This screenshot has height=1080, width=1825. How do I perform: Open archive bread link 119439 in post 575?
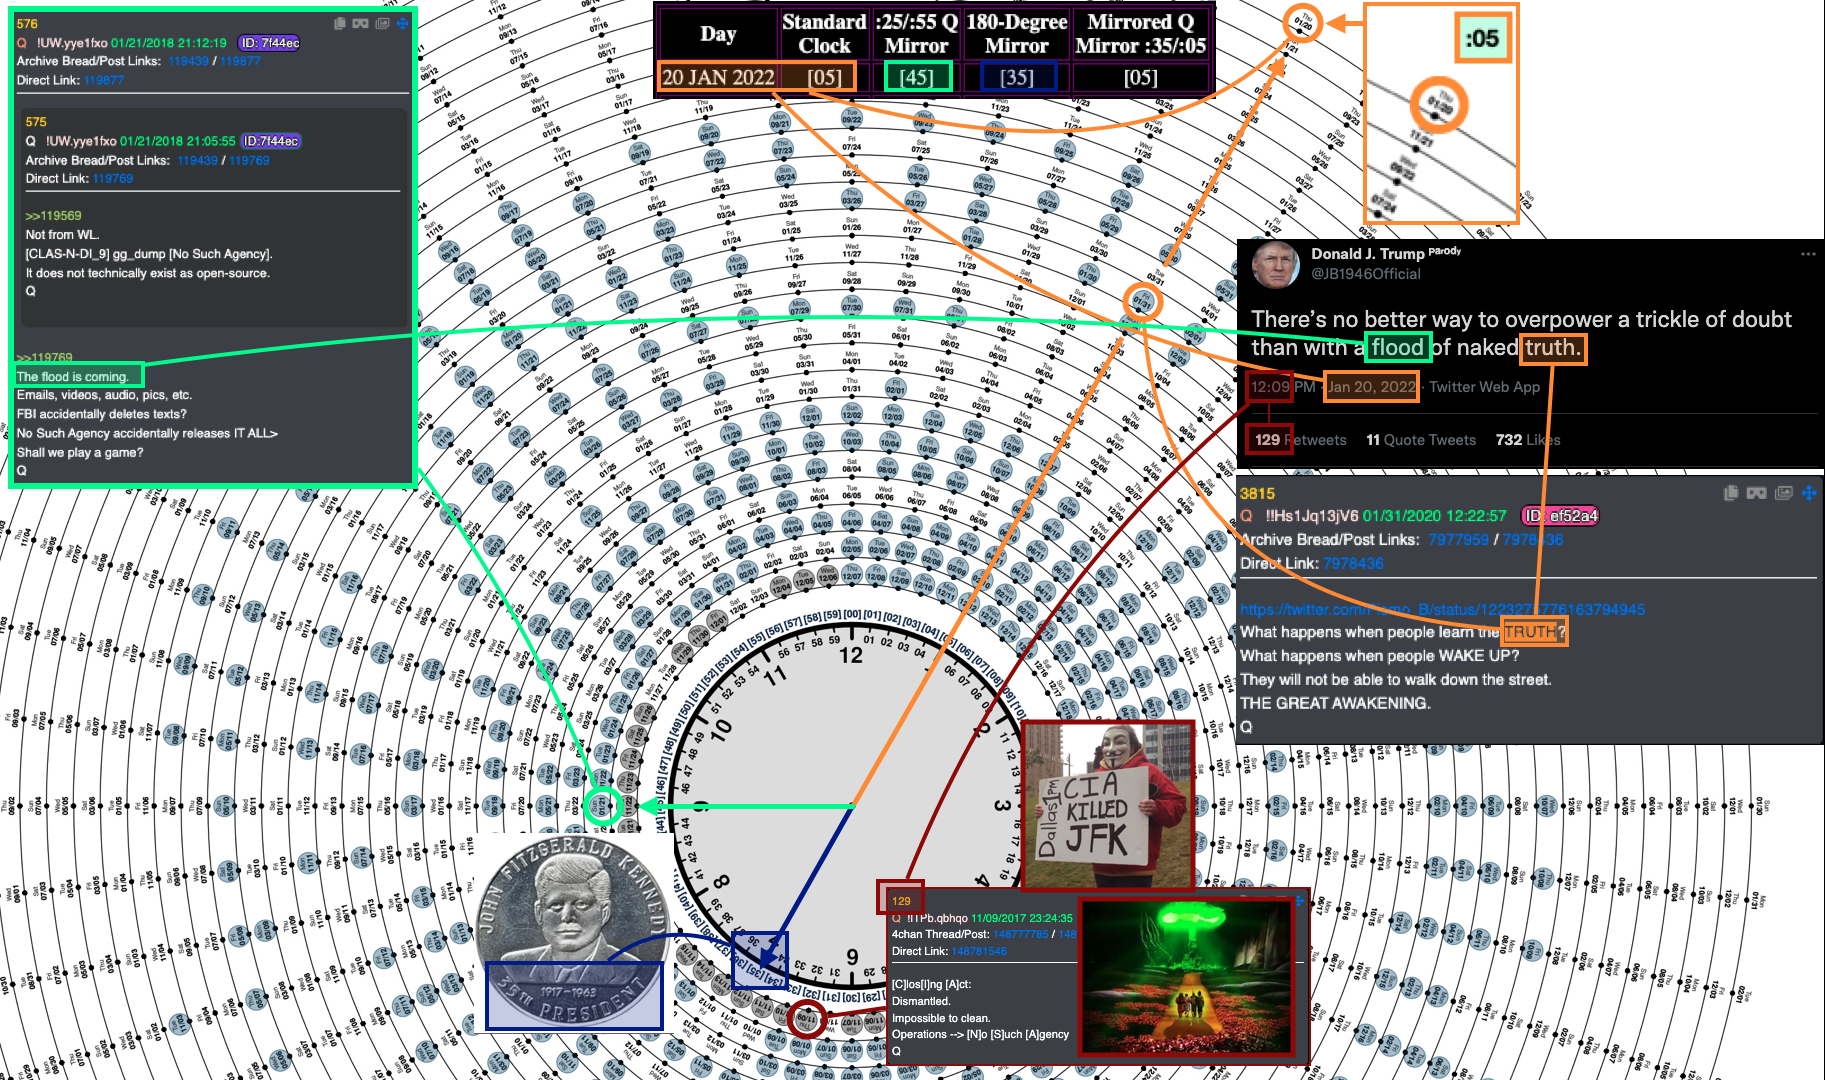tap(198, 160)
